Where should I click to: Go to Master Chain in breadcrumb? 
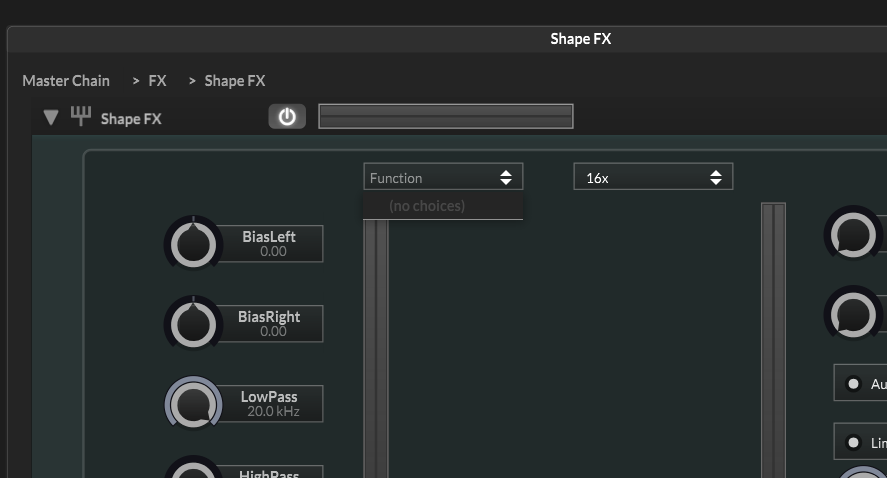click(66, 81)
